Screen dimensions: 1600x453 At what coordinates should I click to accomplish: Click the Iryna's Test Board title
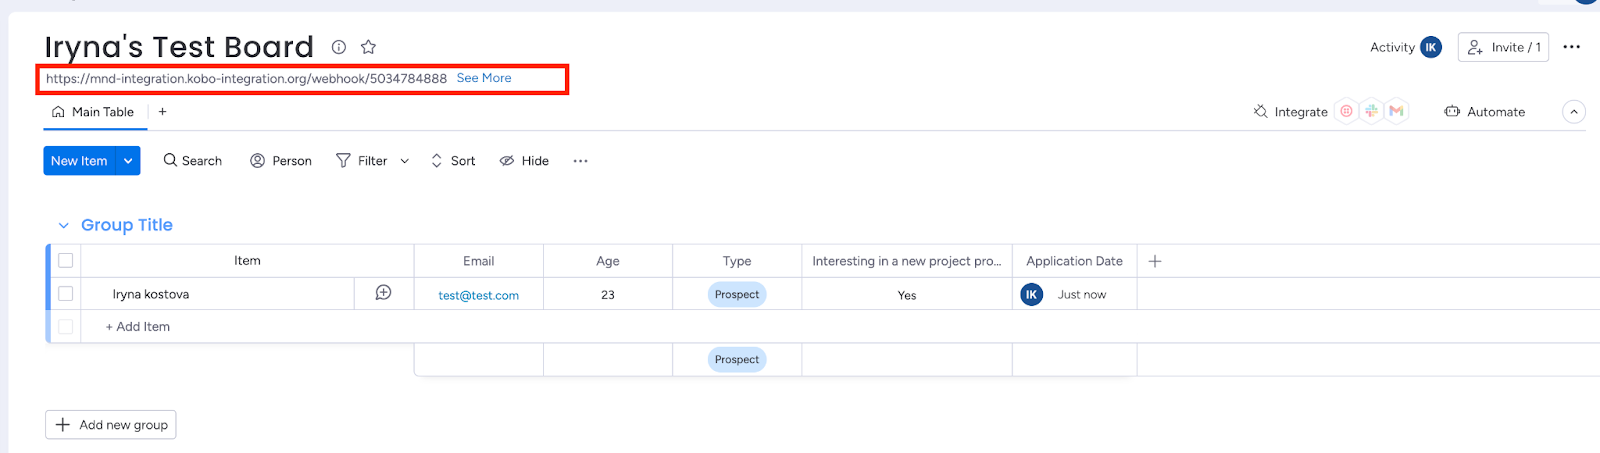tap(179, 47)
